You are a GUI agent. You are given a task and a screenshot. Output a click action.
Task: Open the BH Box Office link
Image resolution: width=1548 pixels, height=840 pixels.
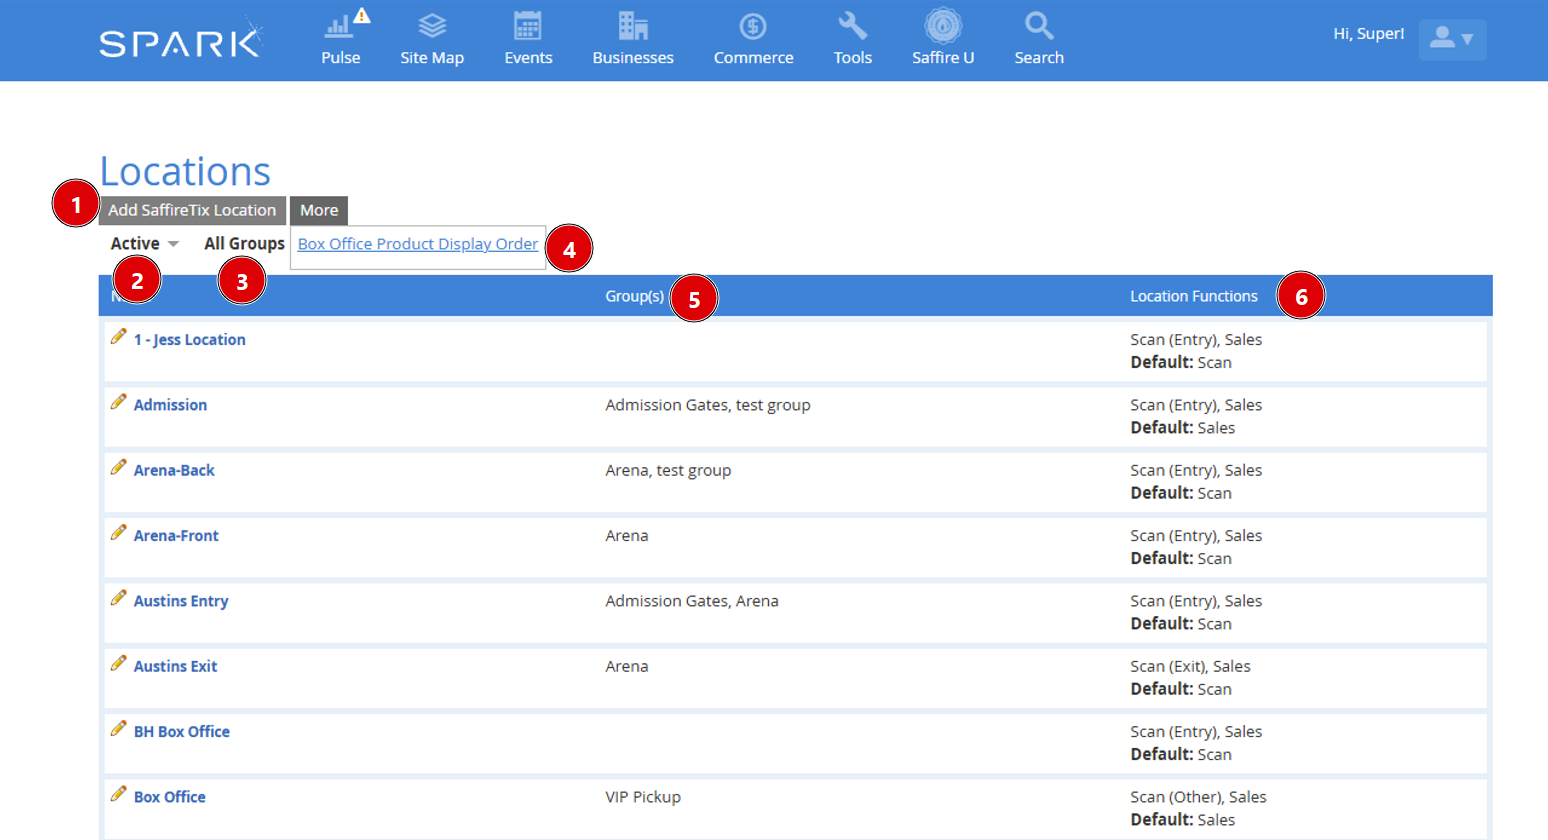click(x=182, y=732)
